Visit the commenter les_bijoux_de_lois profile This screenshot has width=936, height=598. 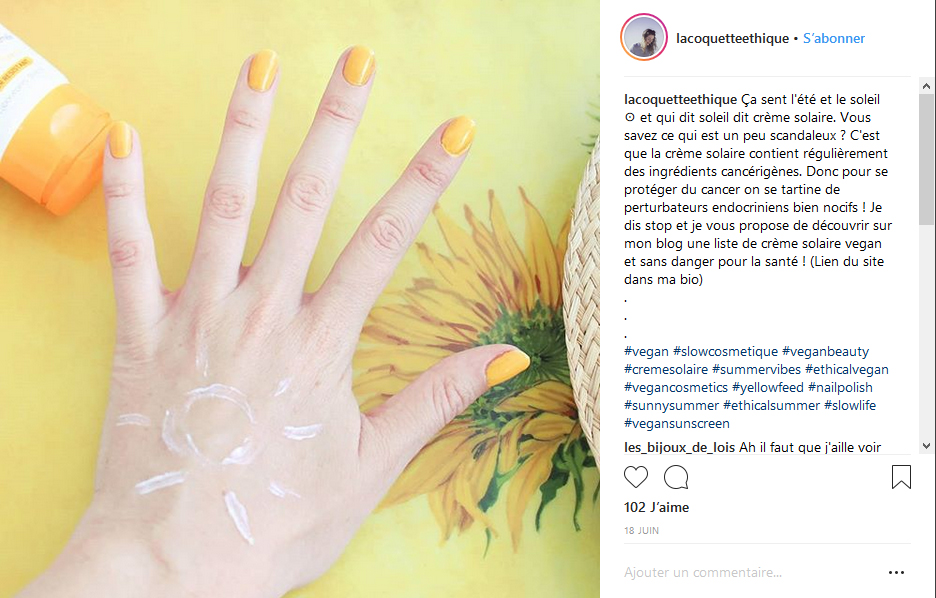pyautogui.click(x=679, y=447)
